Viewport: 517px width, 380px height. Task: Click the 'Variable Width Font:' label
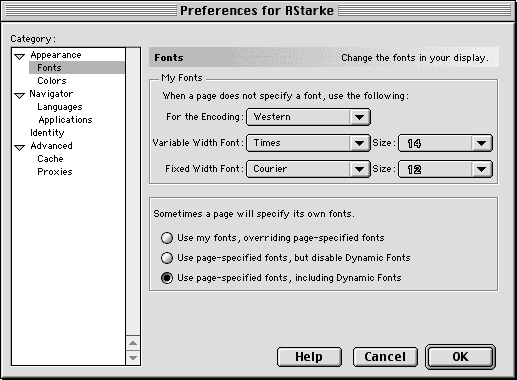point(198,143)
